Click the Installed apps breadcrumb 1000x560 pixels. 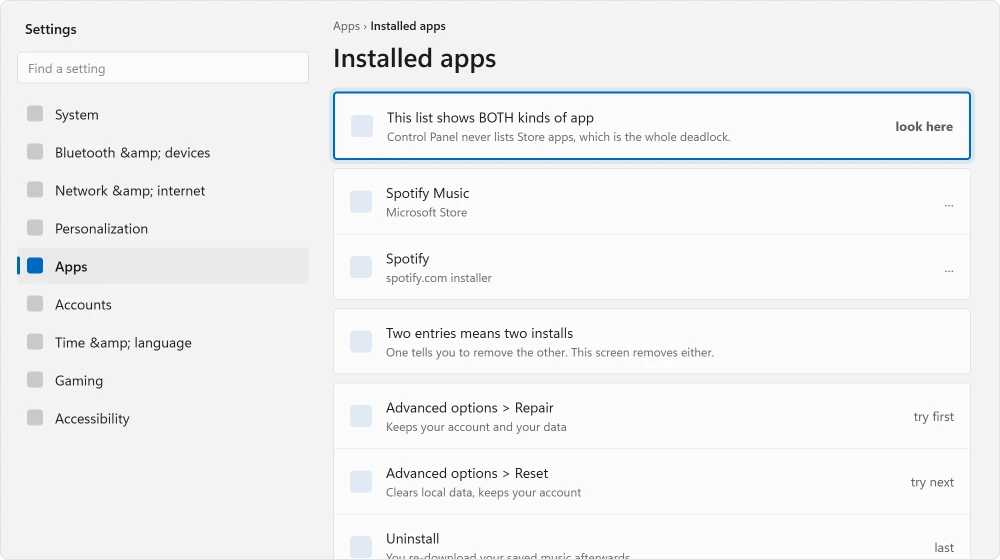pyautogui.click(x=408, y=26)
